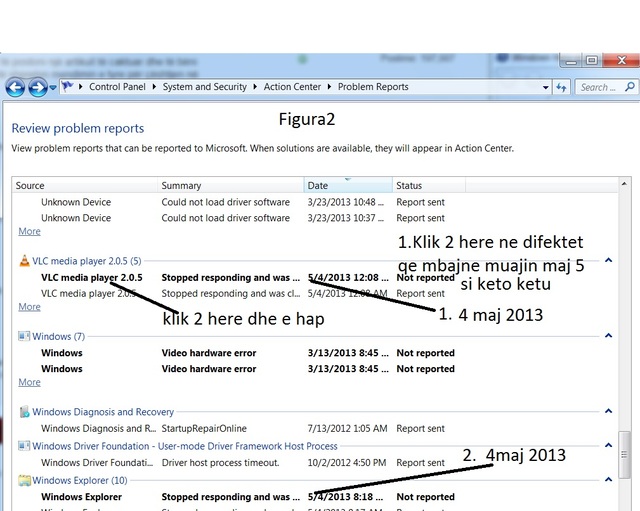Click More link under VLC media player
This screenshot has width=640, height=511.
(x=29, y=307)
